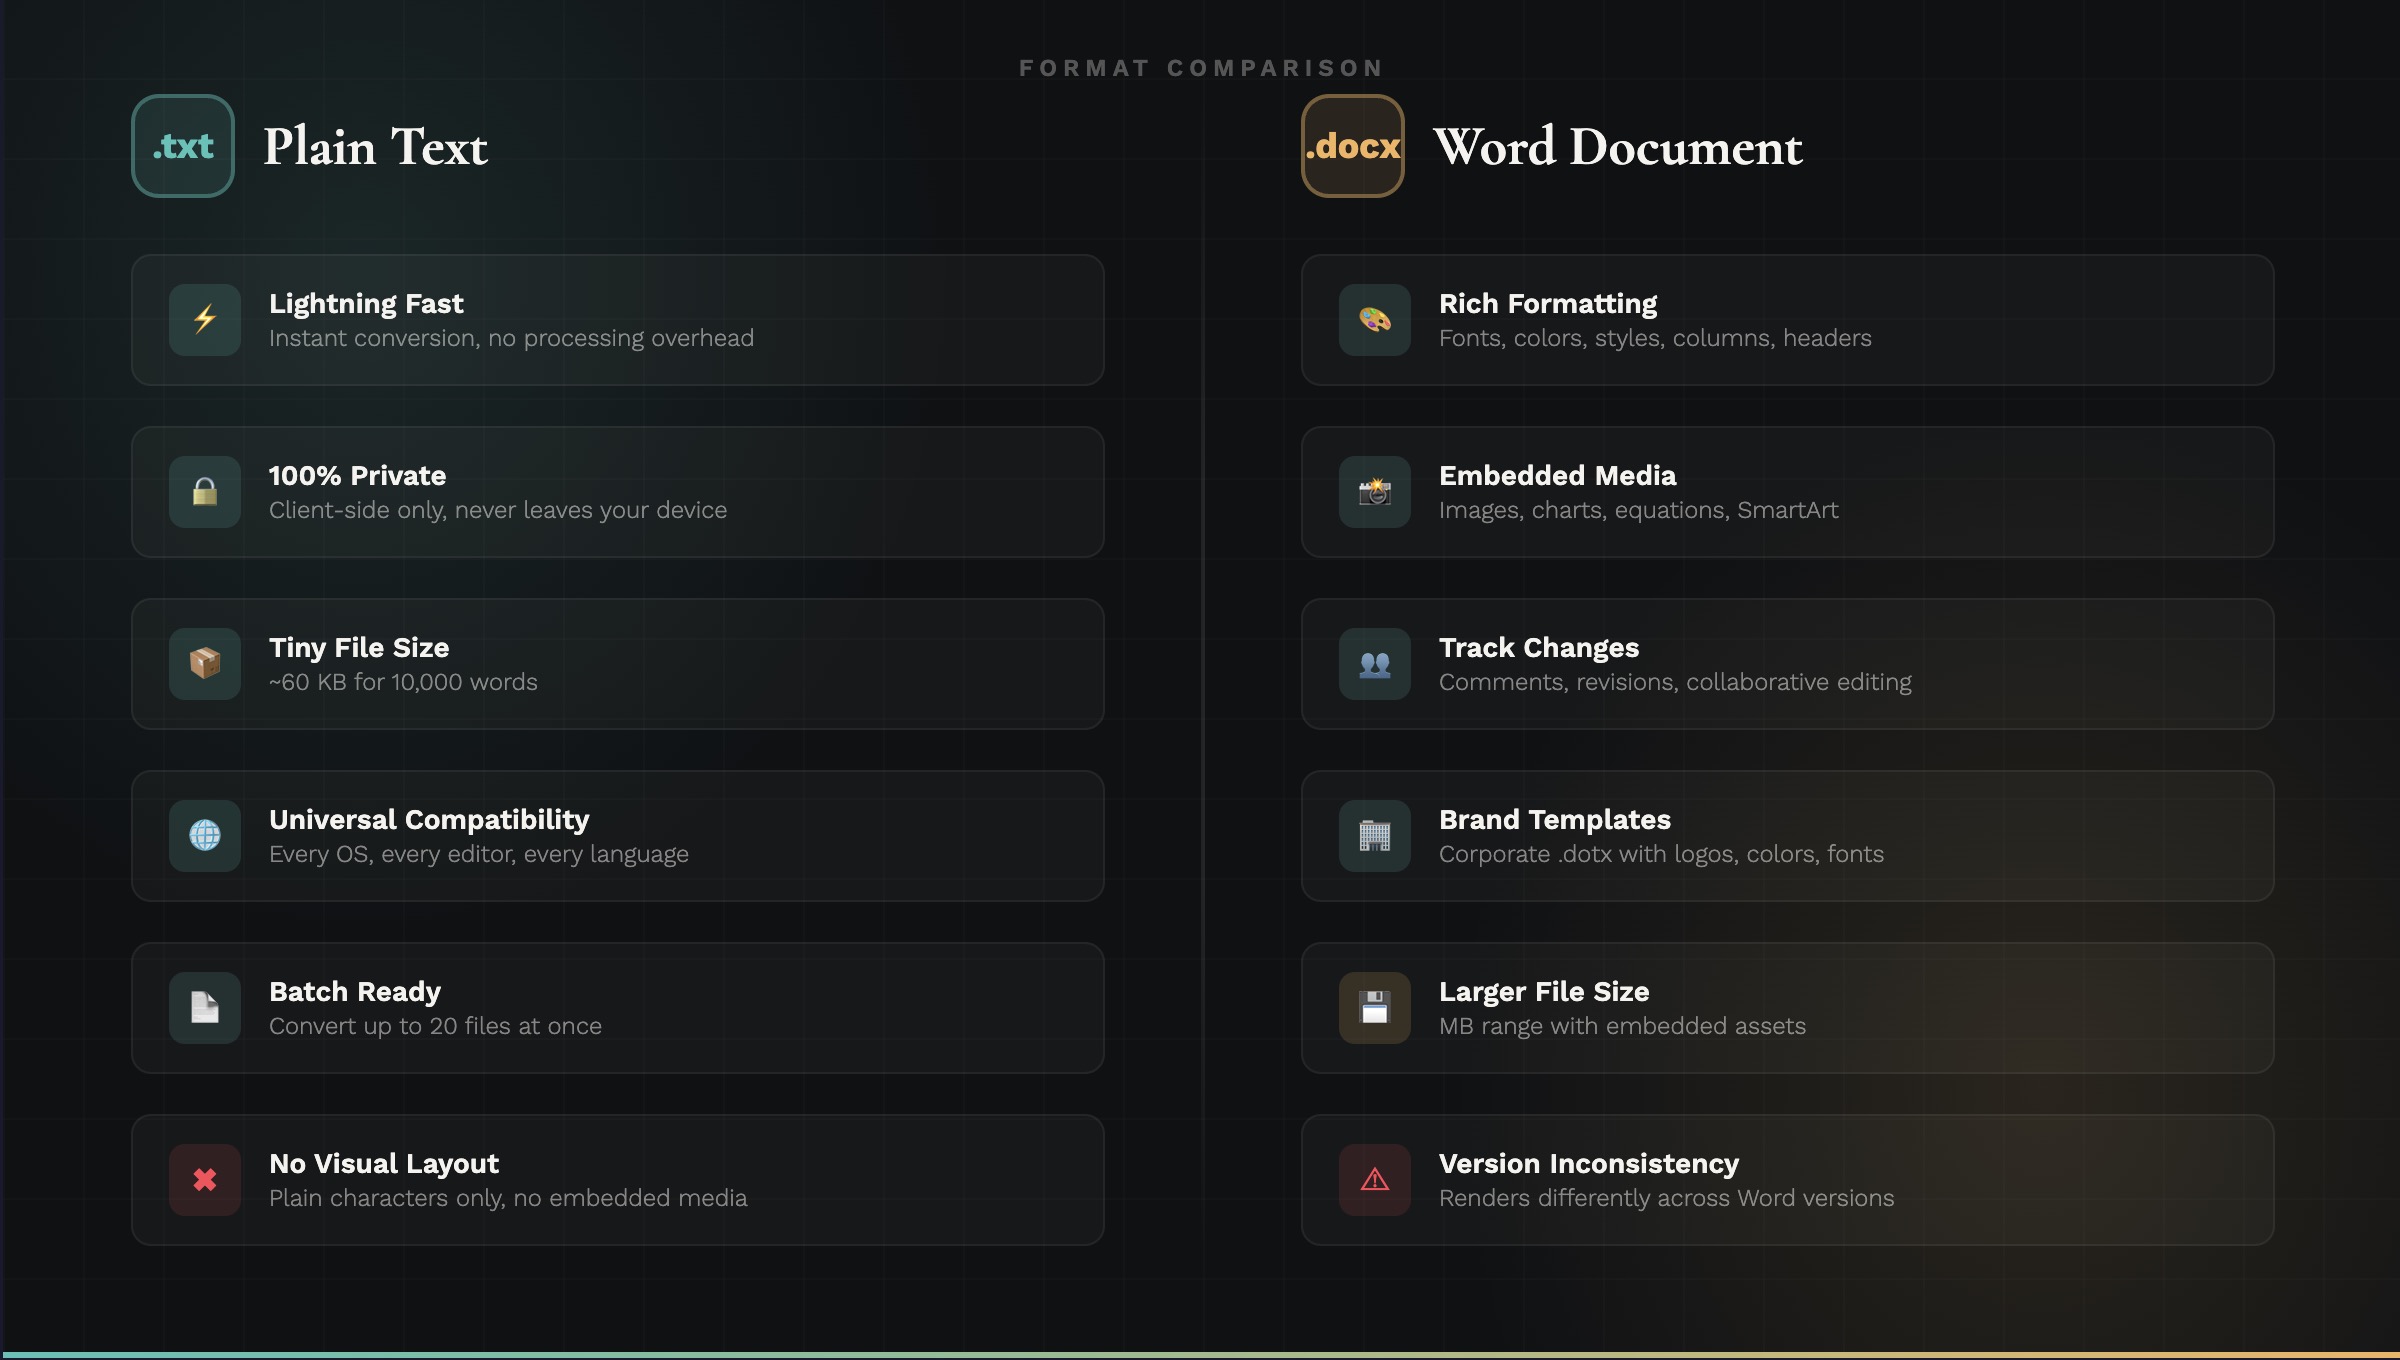Click the globe icon for Universal Compatibility

[205, 836]
